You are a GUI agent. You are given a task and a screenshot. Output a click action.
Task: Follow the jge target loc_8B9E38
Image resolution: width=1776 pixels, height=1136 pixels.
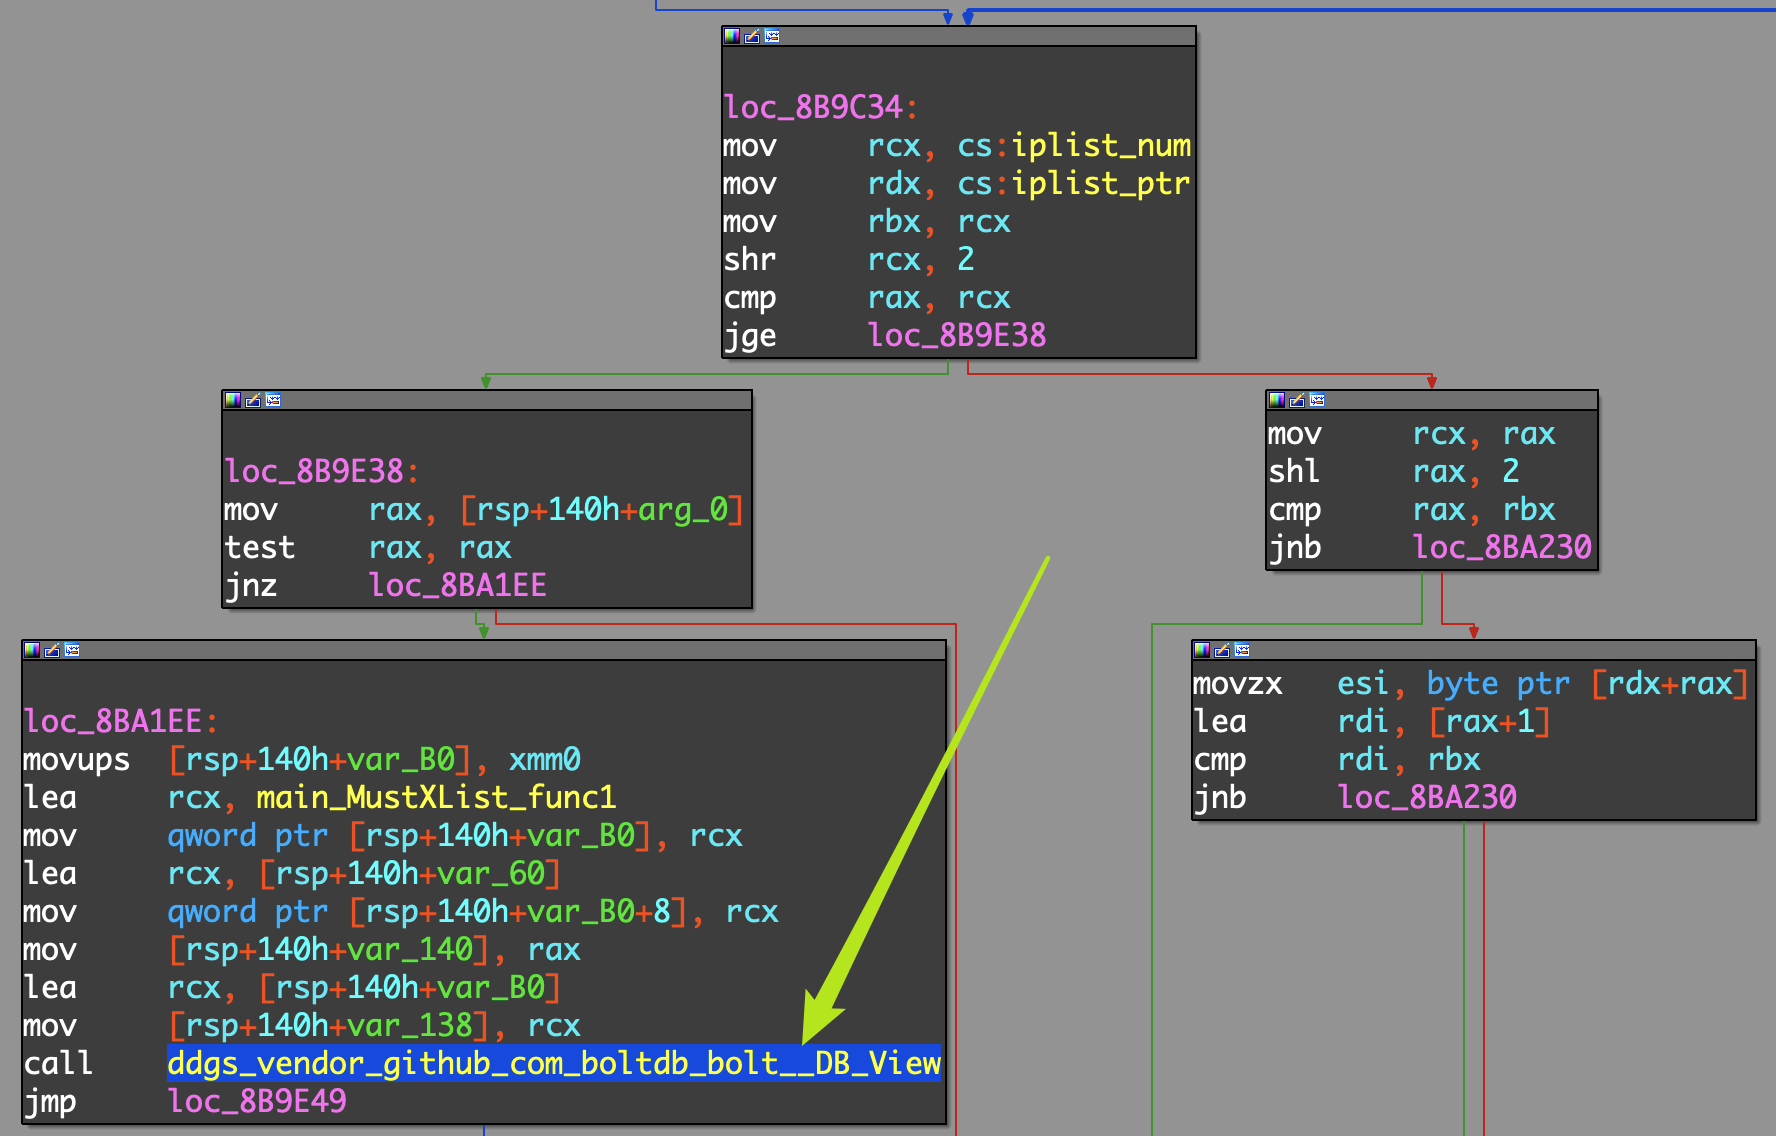tap(957, 335)
